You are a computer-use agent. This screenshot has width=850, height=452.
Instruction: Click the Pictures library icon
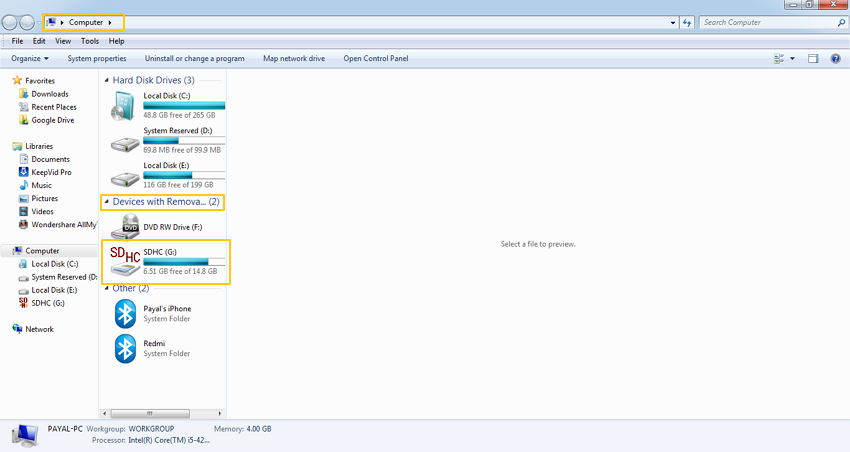click(x=23, y=198)
